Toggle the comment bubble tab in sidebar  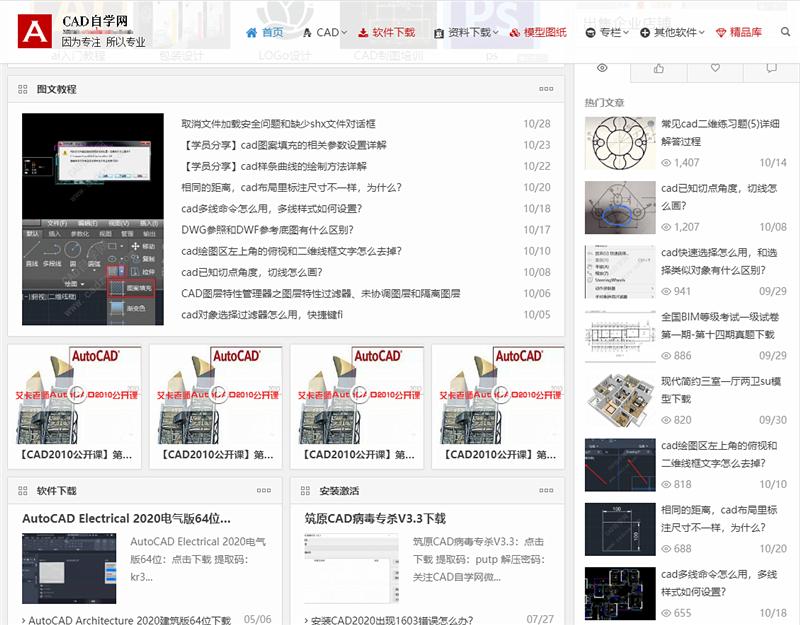[771, 67]
